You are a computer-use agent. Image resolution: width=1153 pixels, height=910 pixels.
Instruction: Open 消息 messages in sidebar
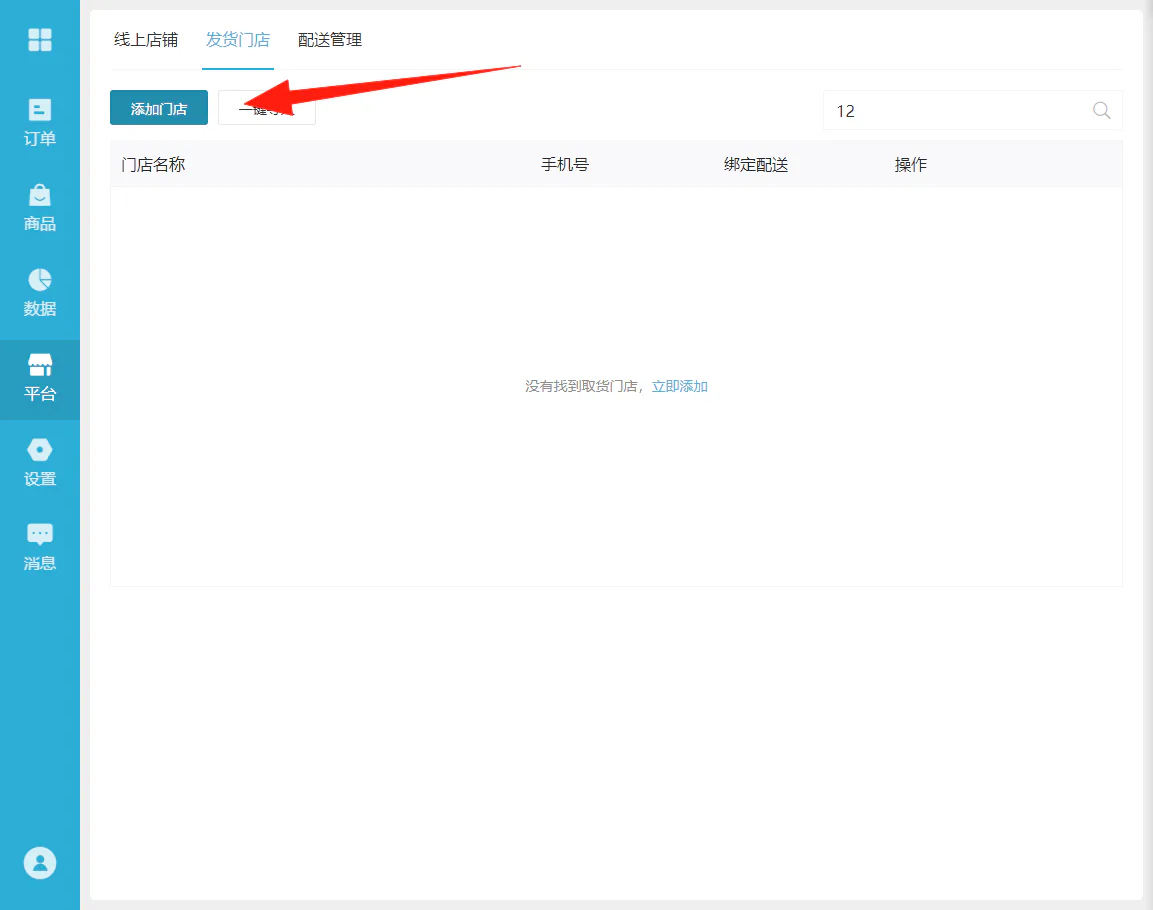40,548
